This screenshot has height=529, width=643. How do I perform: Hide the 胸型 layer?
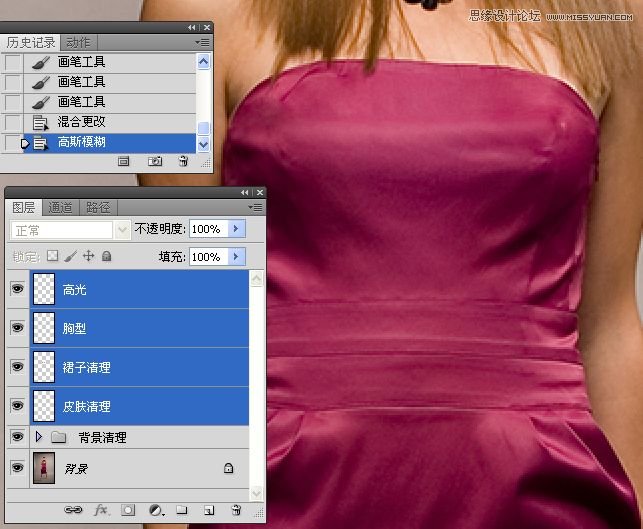17,328
